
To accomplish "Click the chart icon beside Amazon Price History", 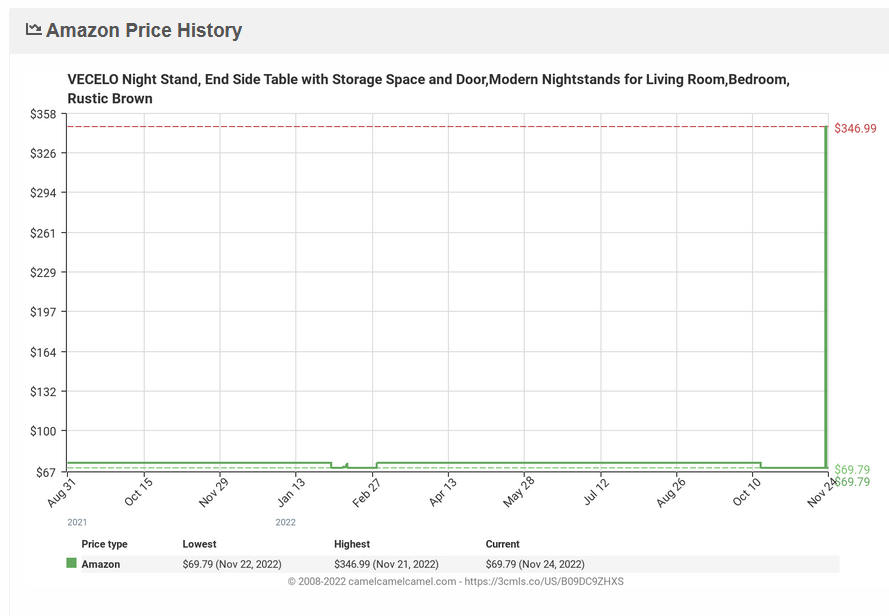I will tap(34, 30).
